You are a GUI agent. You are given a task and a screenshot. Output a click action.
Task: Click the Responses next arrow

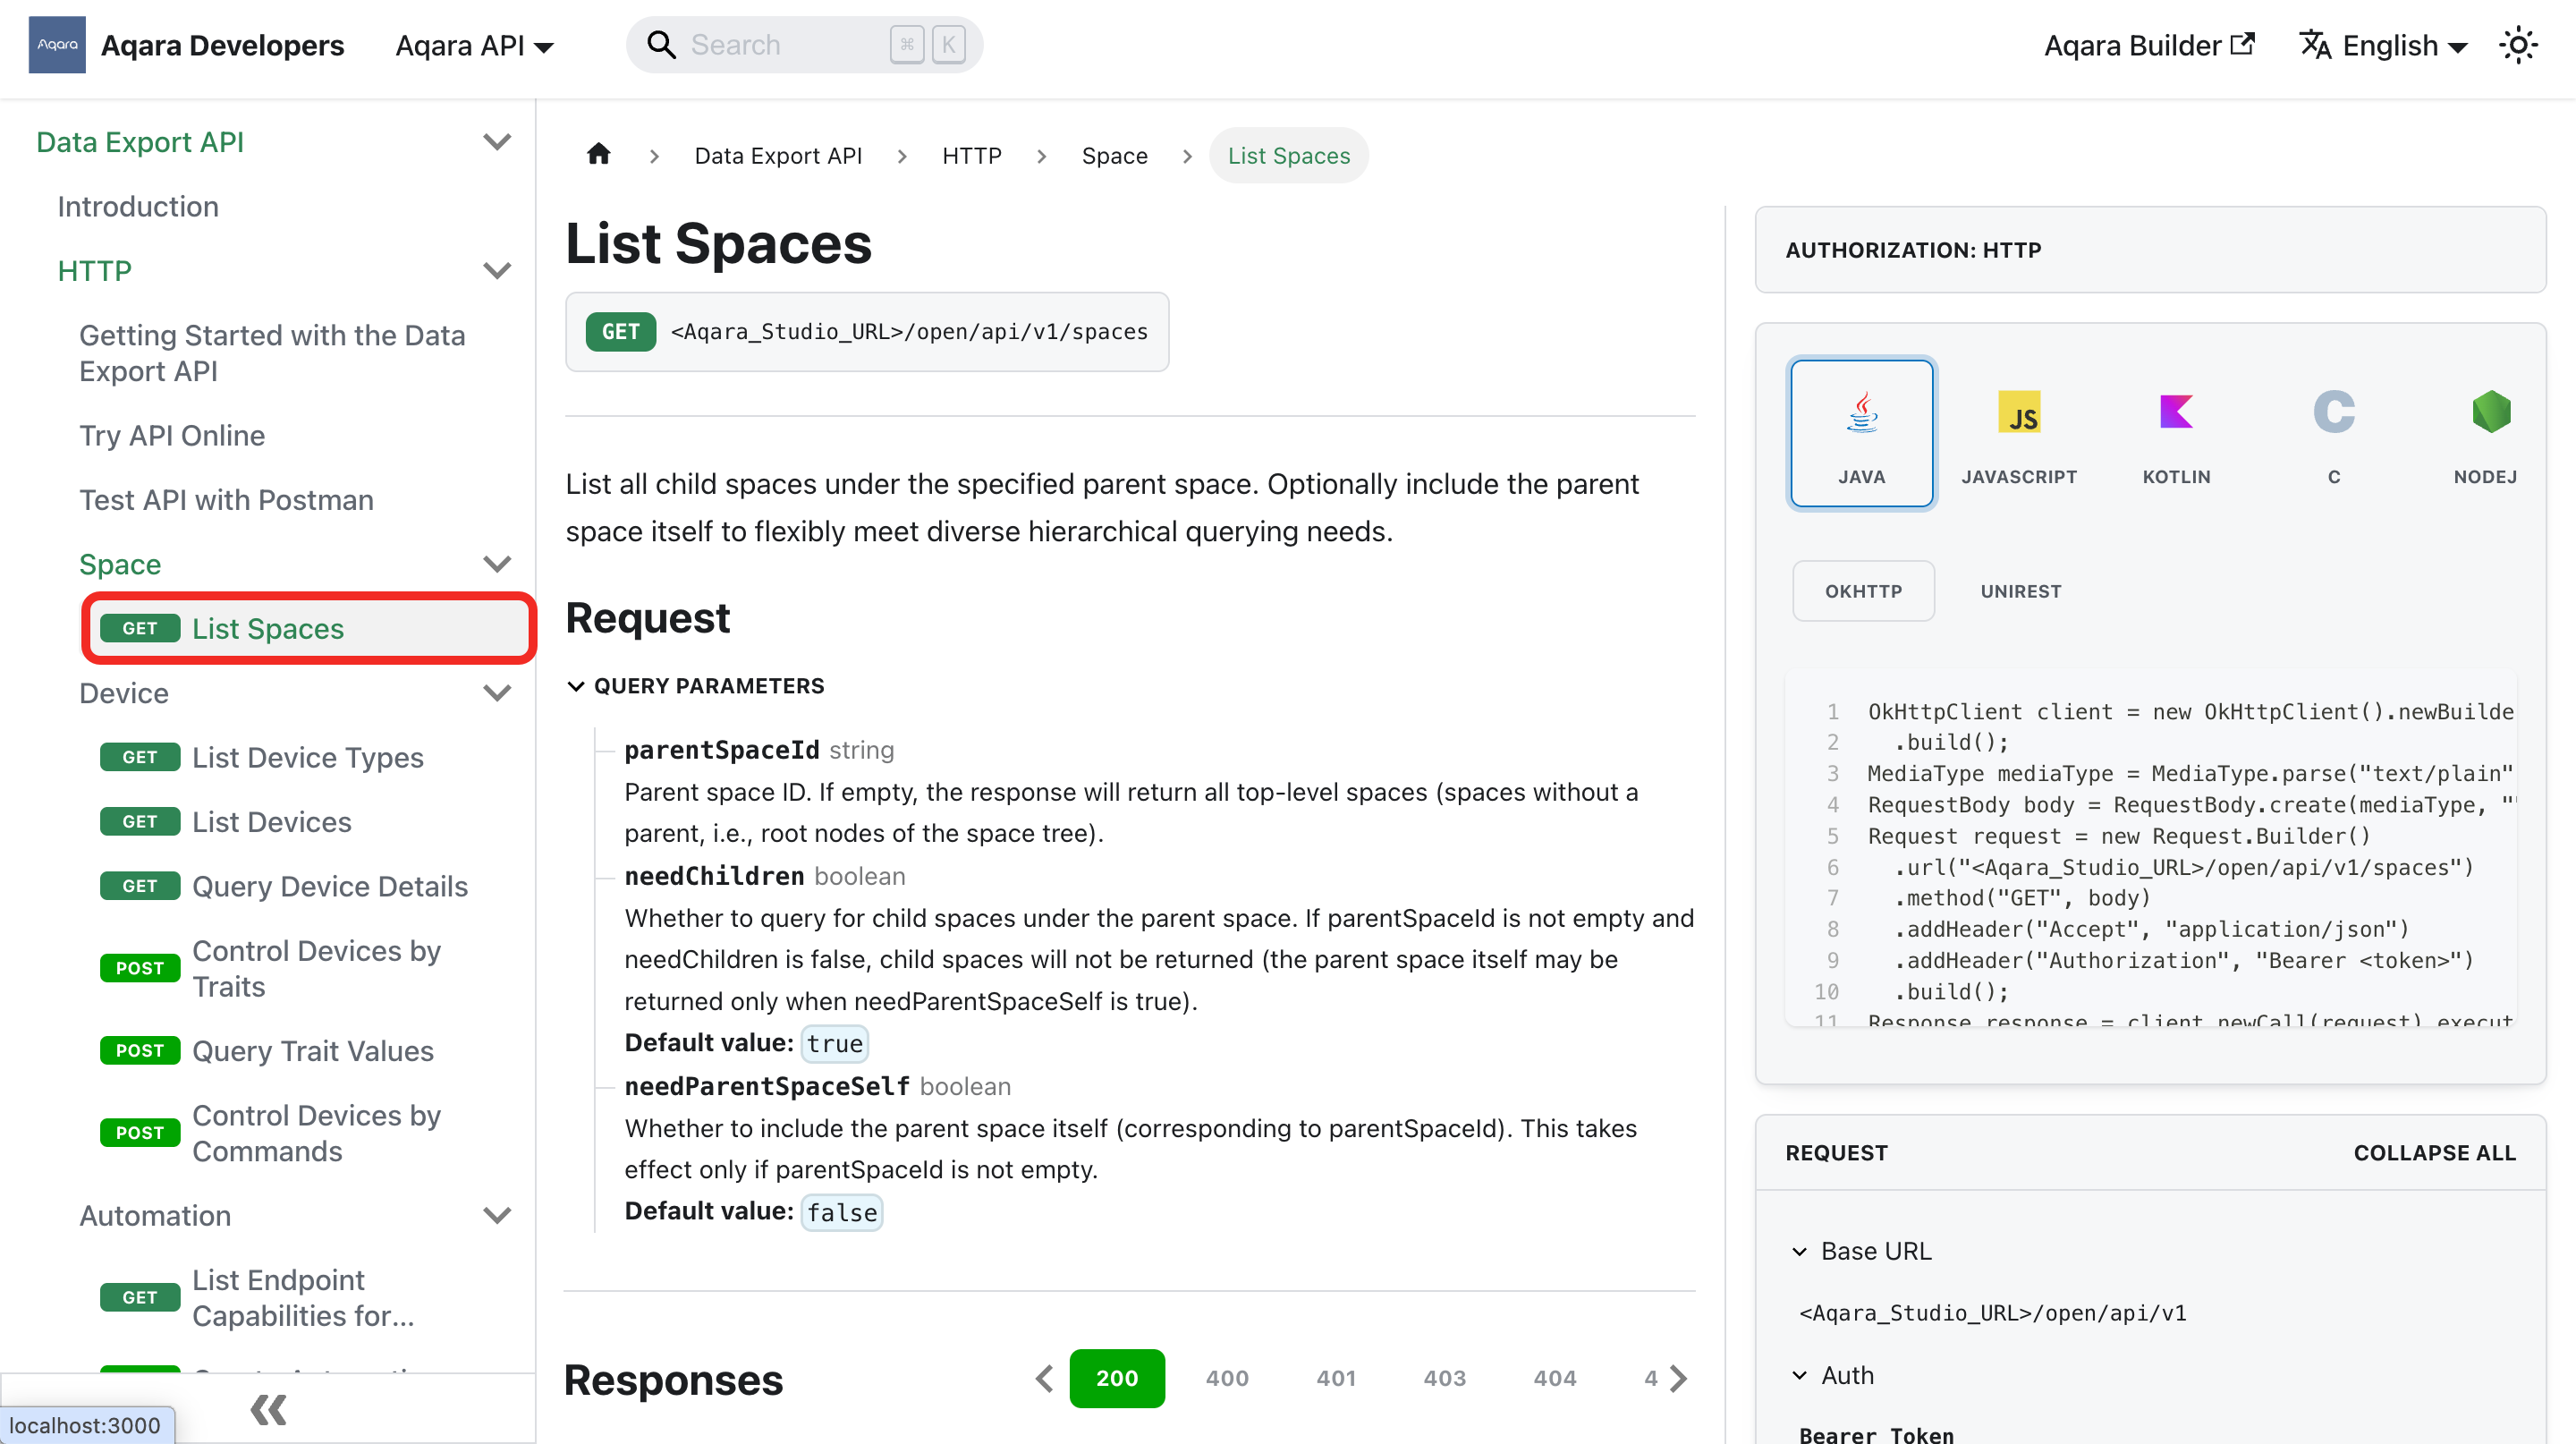coord(1679,1378)
